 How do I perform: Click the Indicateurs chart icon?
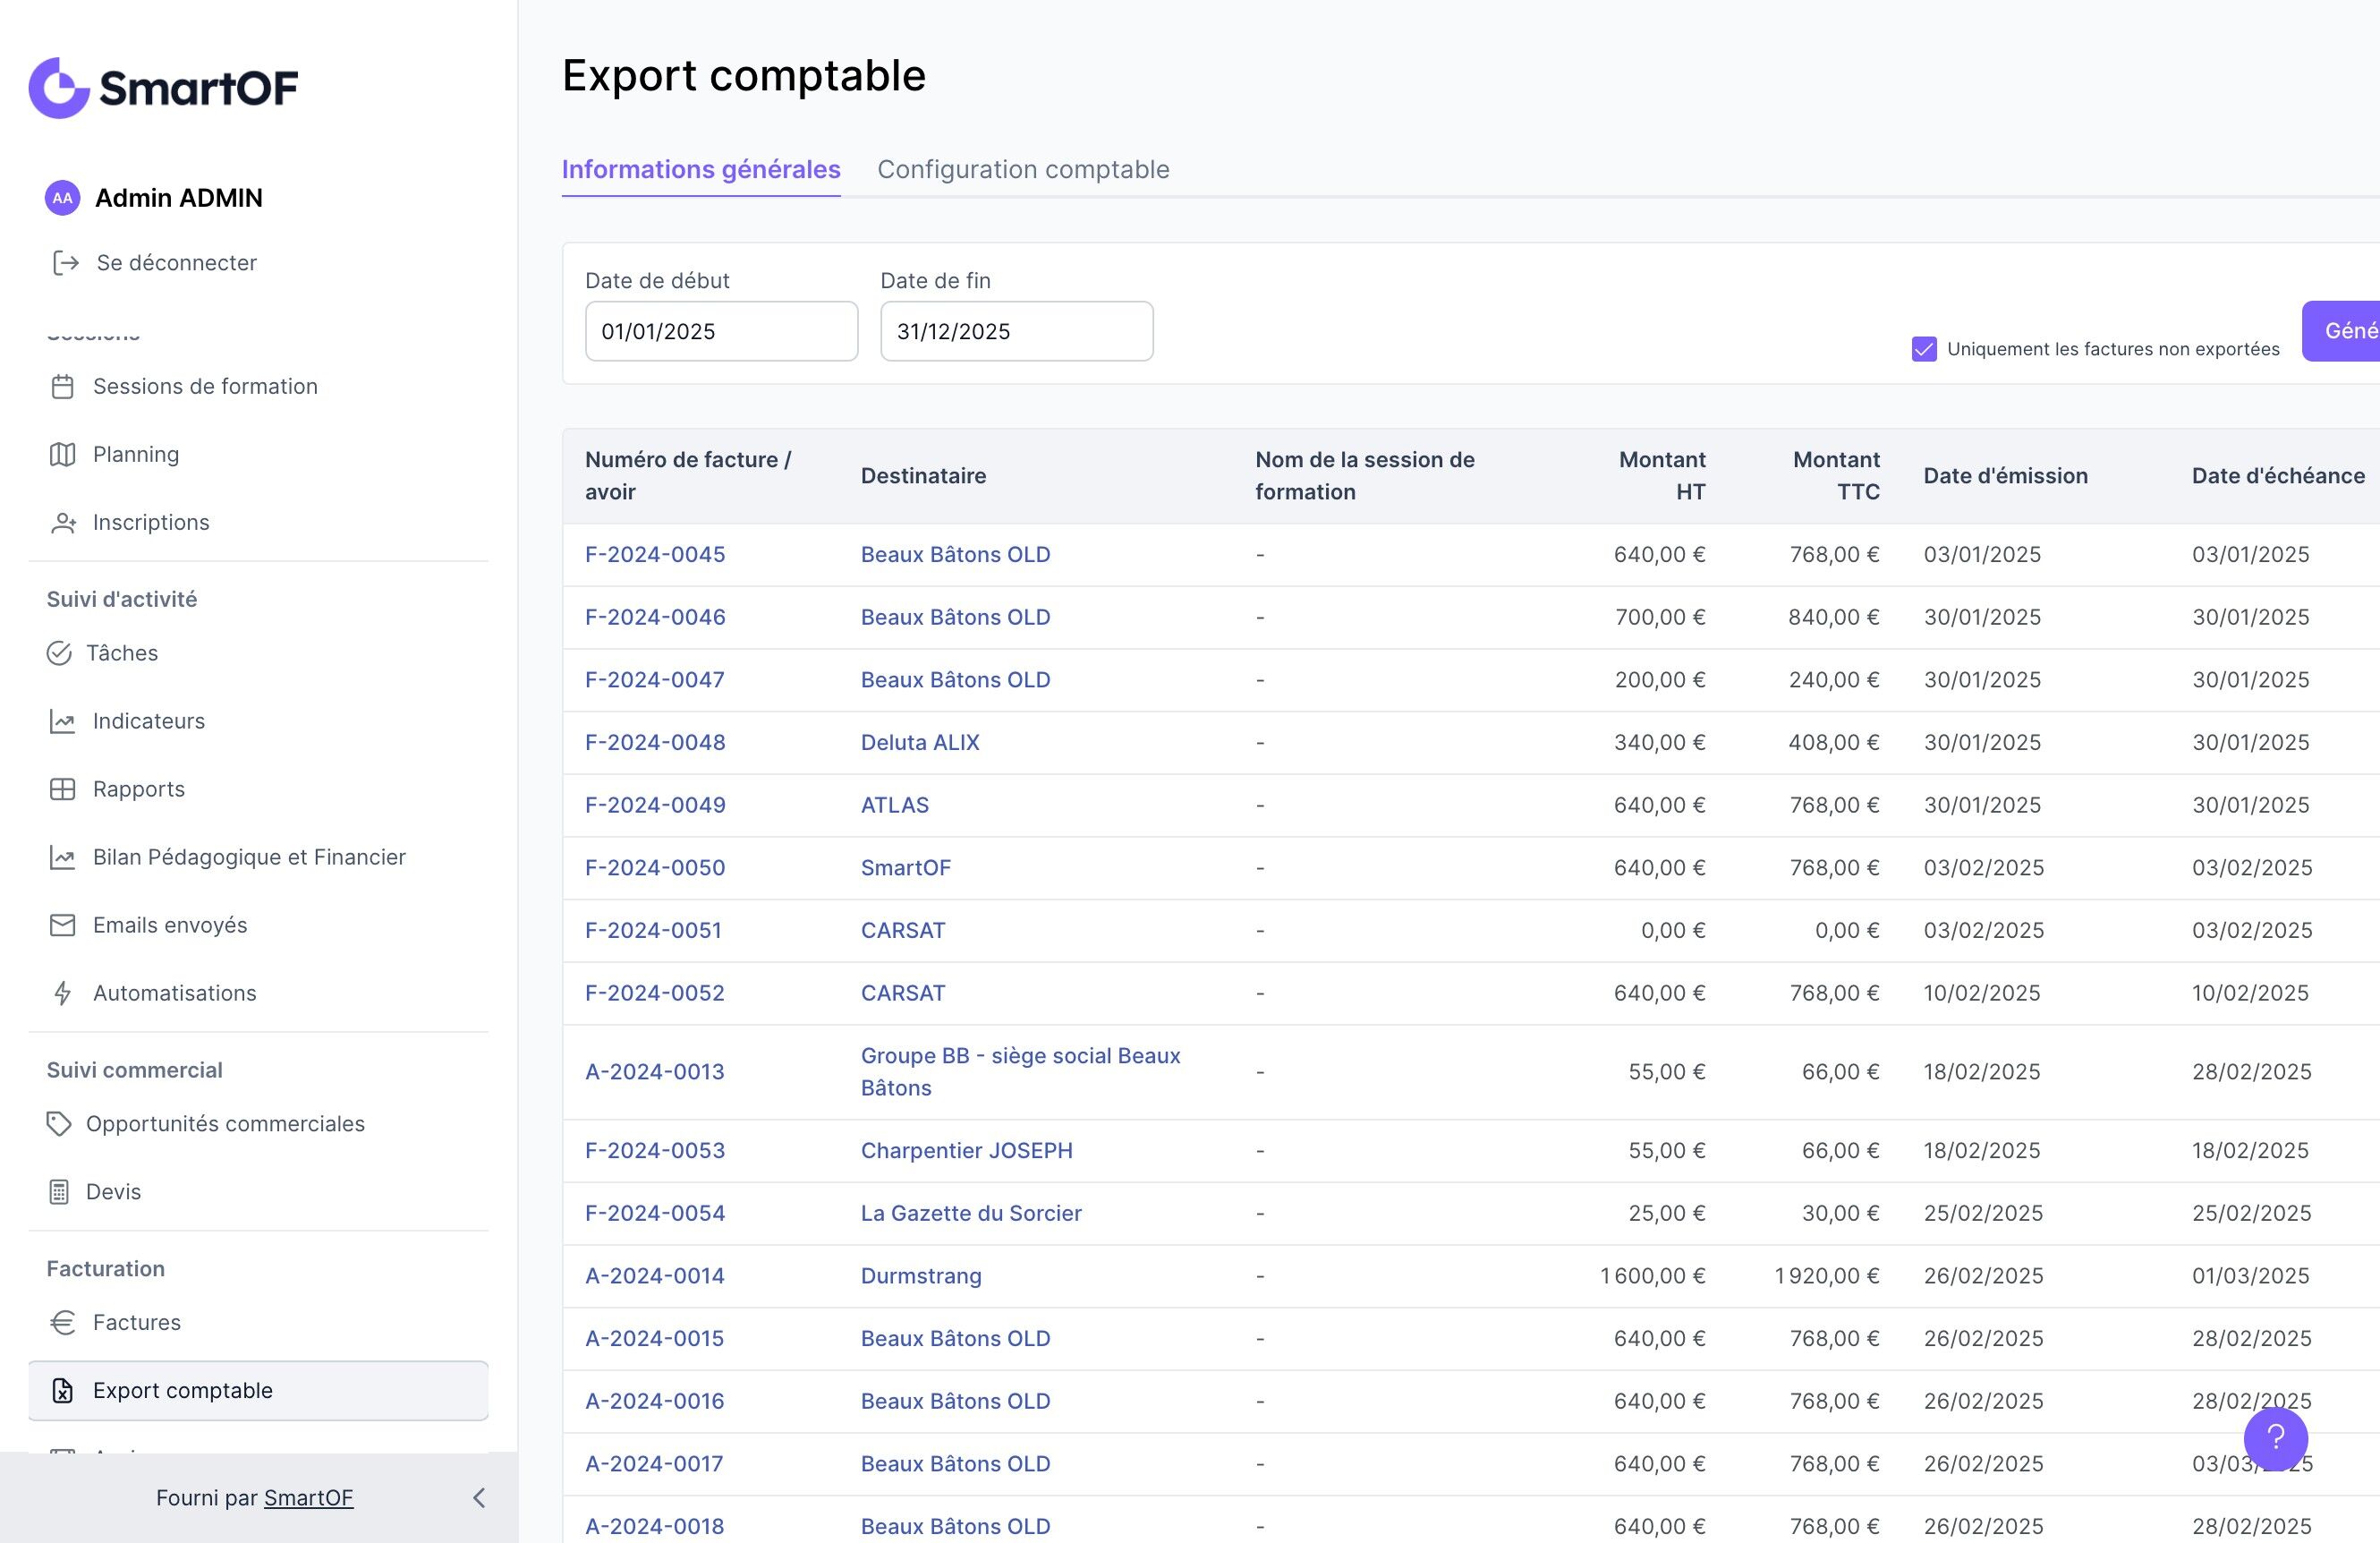click(62, 721)
